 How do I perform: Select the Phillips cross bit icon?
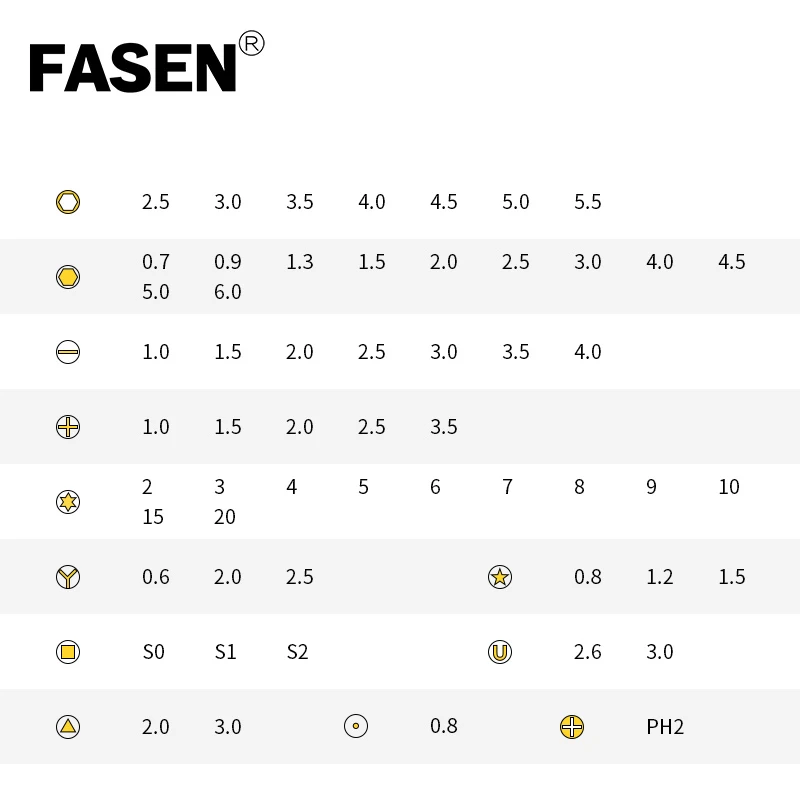pyautogui.click(x=68, y=427)
